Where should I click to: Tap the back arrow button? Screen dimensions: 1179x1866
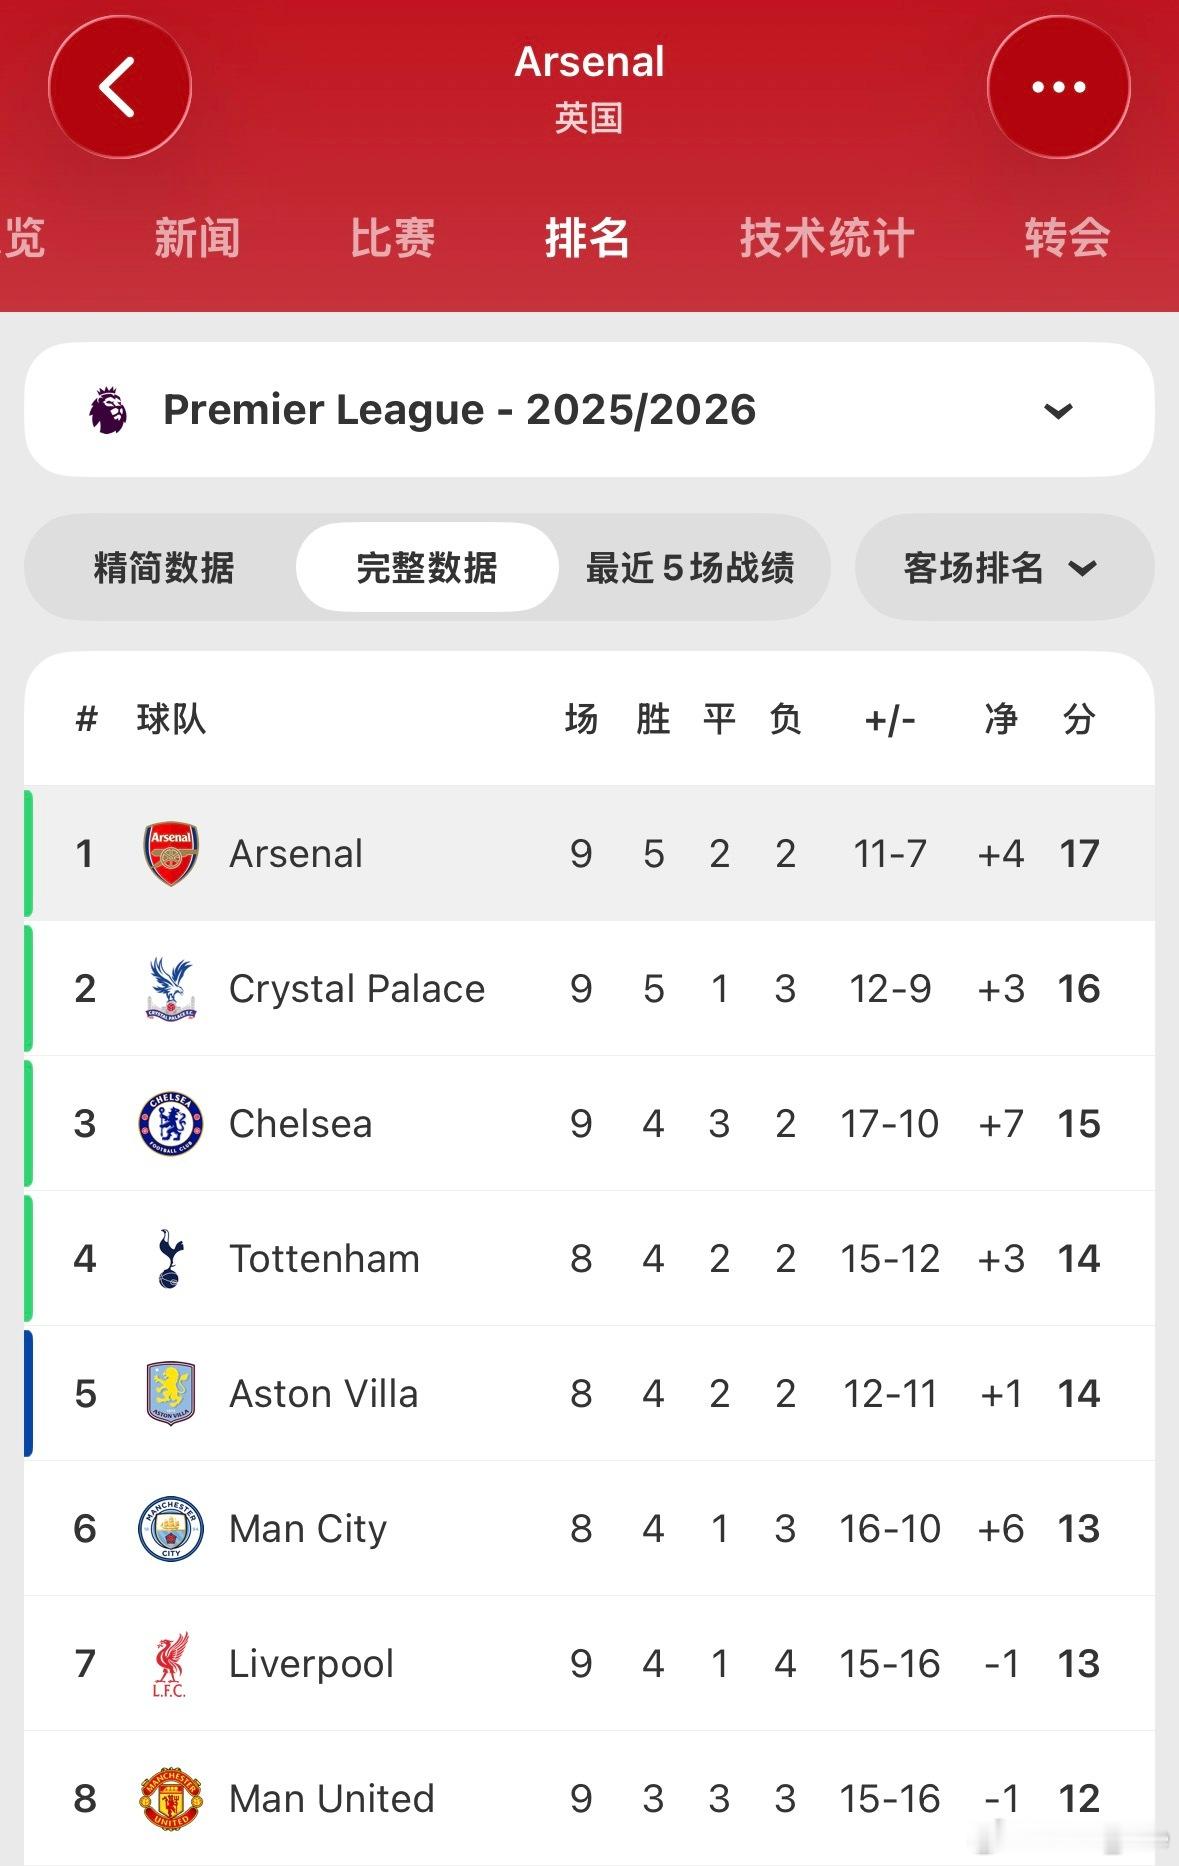(119, 88)
